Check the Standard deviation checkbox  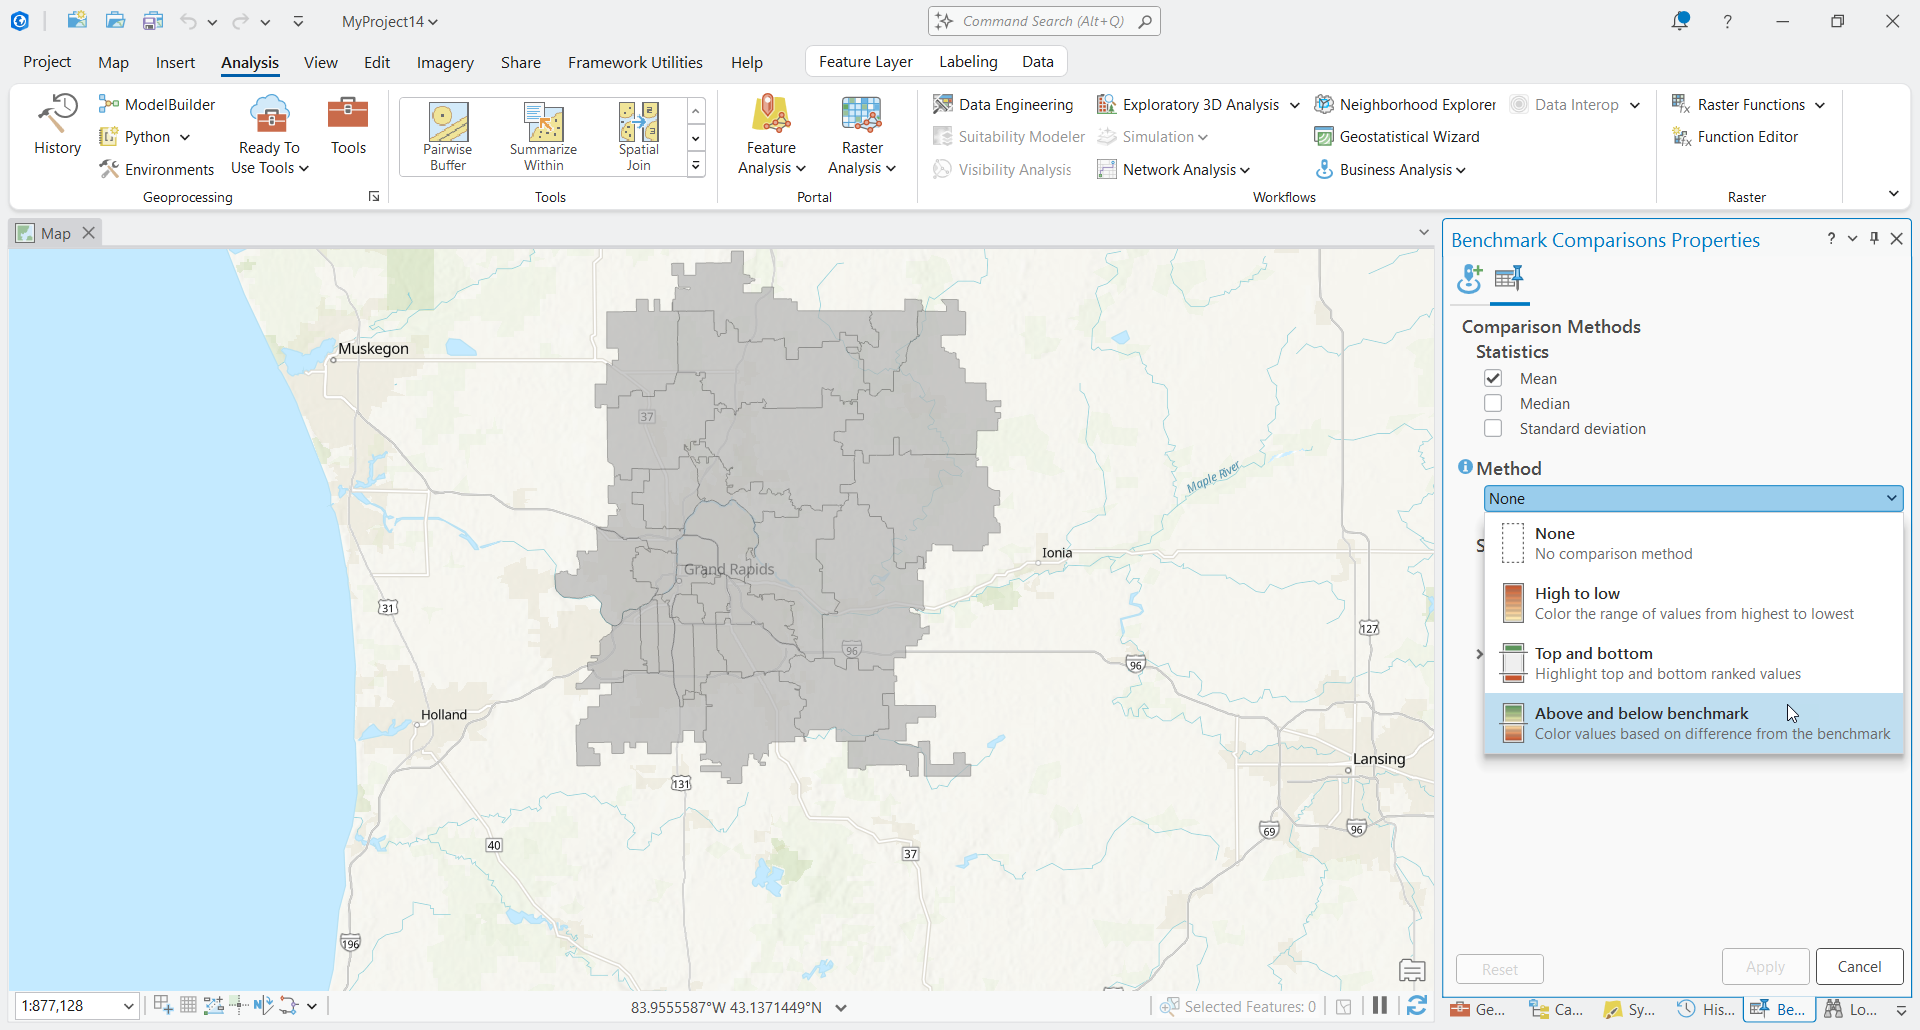(1493, 428)
